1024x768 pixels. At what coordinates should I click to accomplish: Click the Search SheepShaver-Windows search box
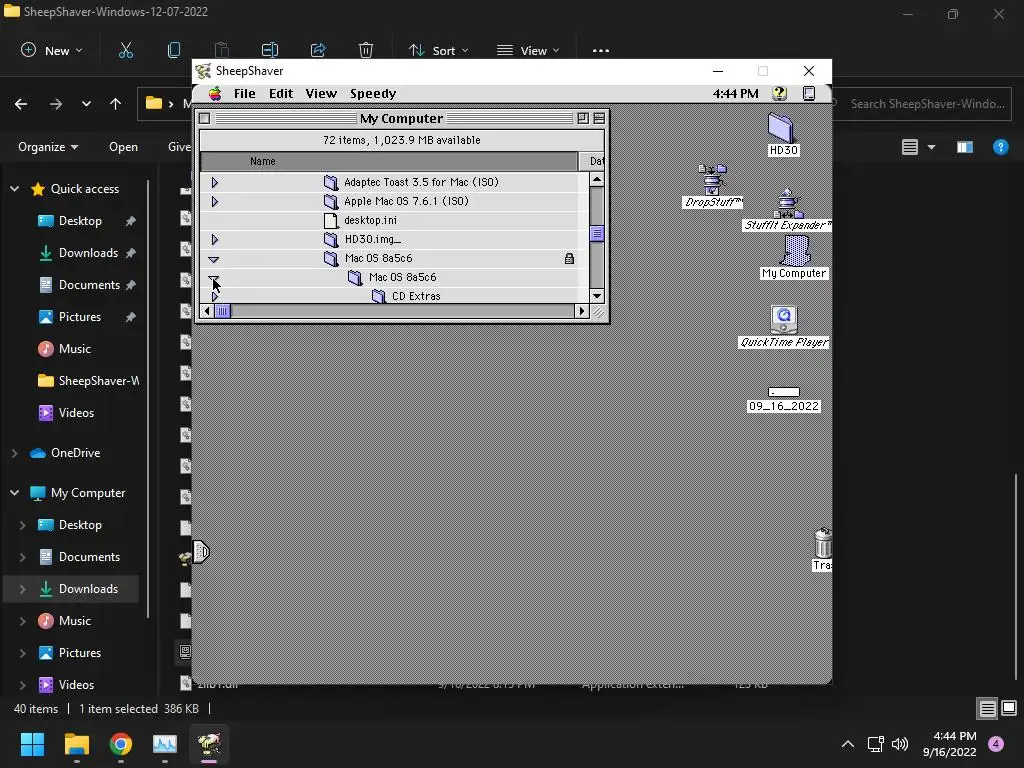(924, 104)
